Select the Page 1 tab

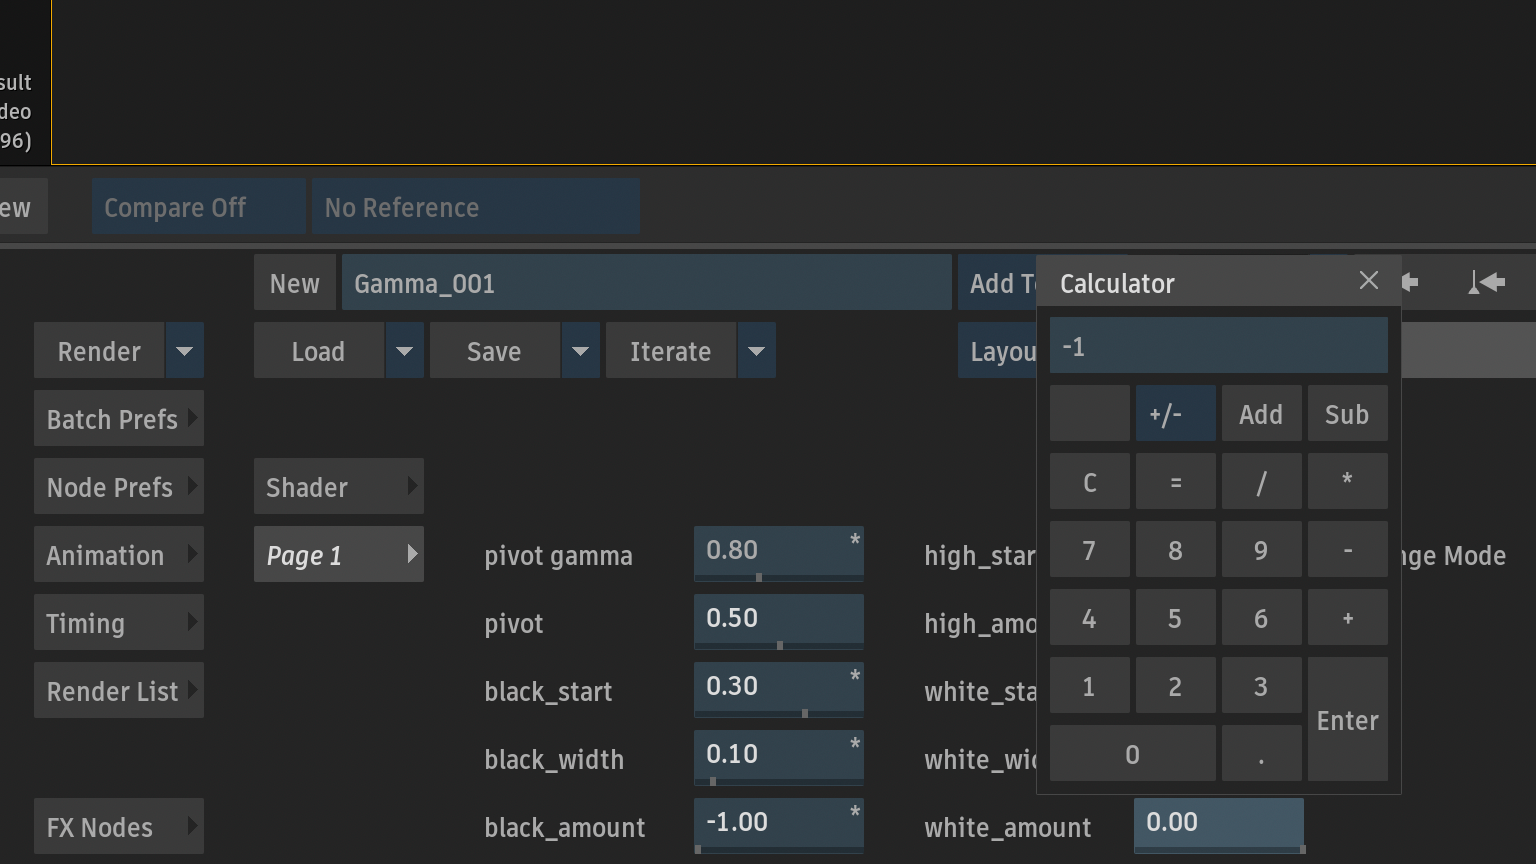[339, 554]
